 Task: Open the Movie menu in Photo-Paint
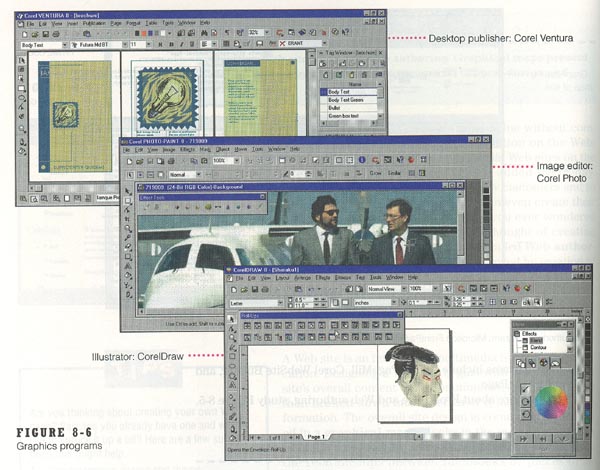240,149
